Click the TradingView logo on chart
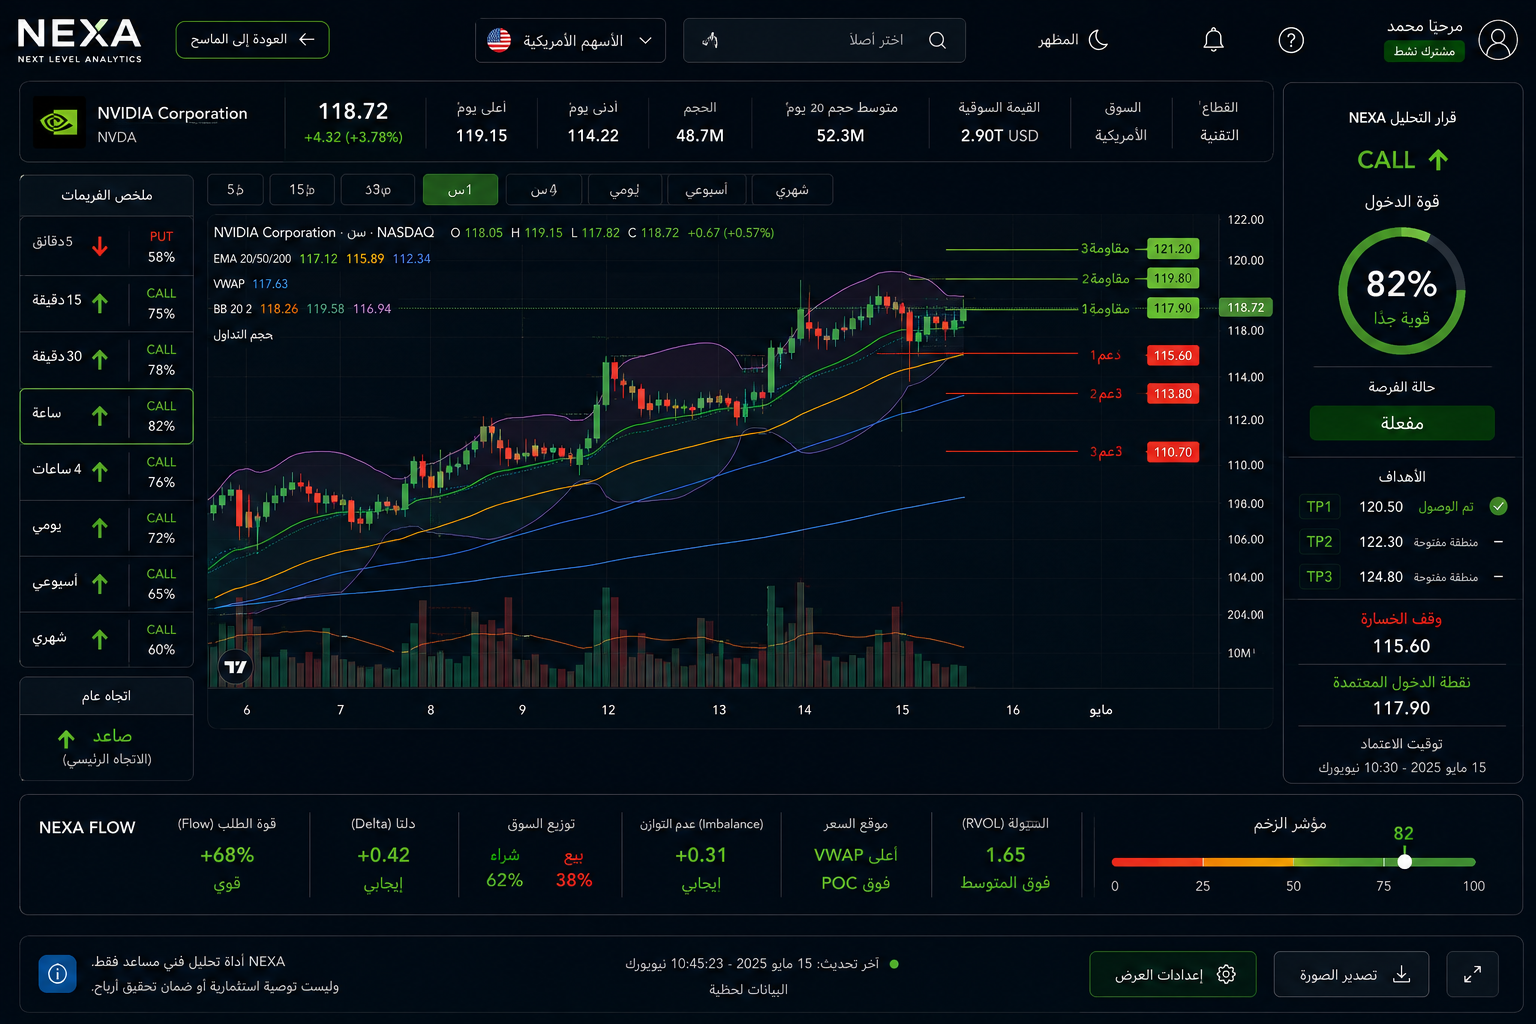The height and width of the screenshot is (1024, 1536). pos(235,667)
